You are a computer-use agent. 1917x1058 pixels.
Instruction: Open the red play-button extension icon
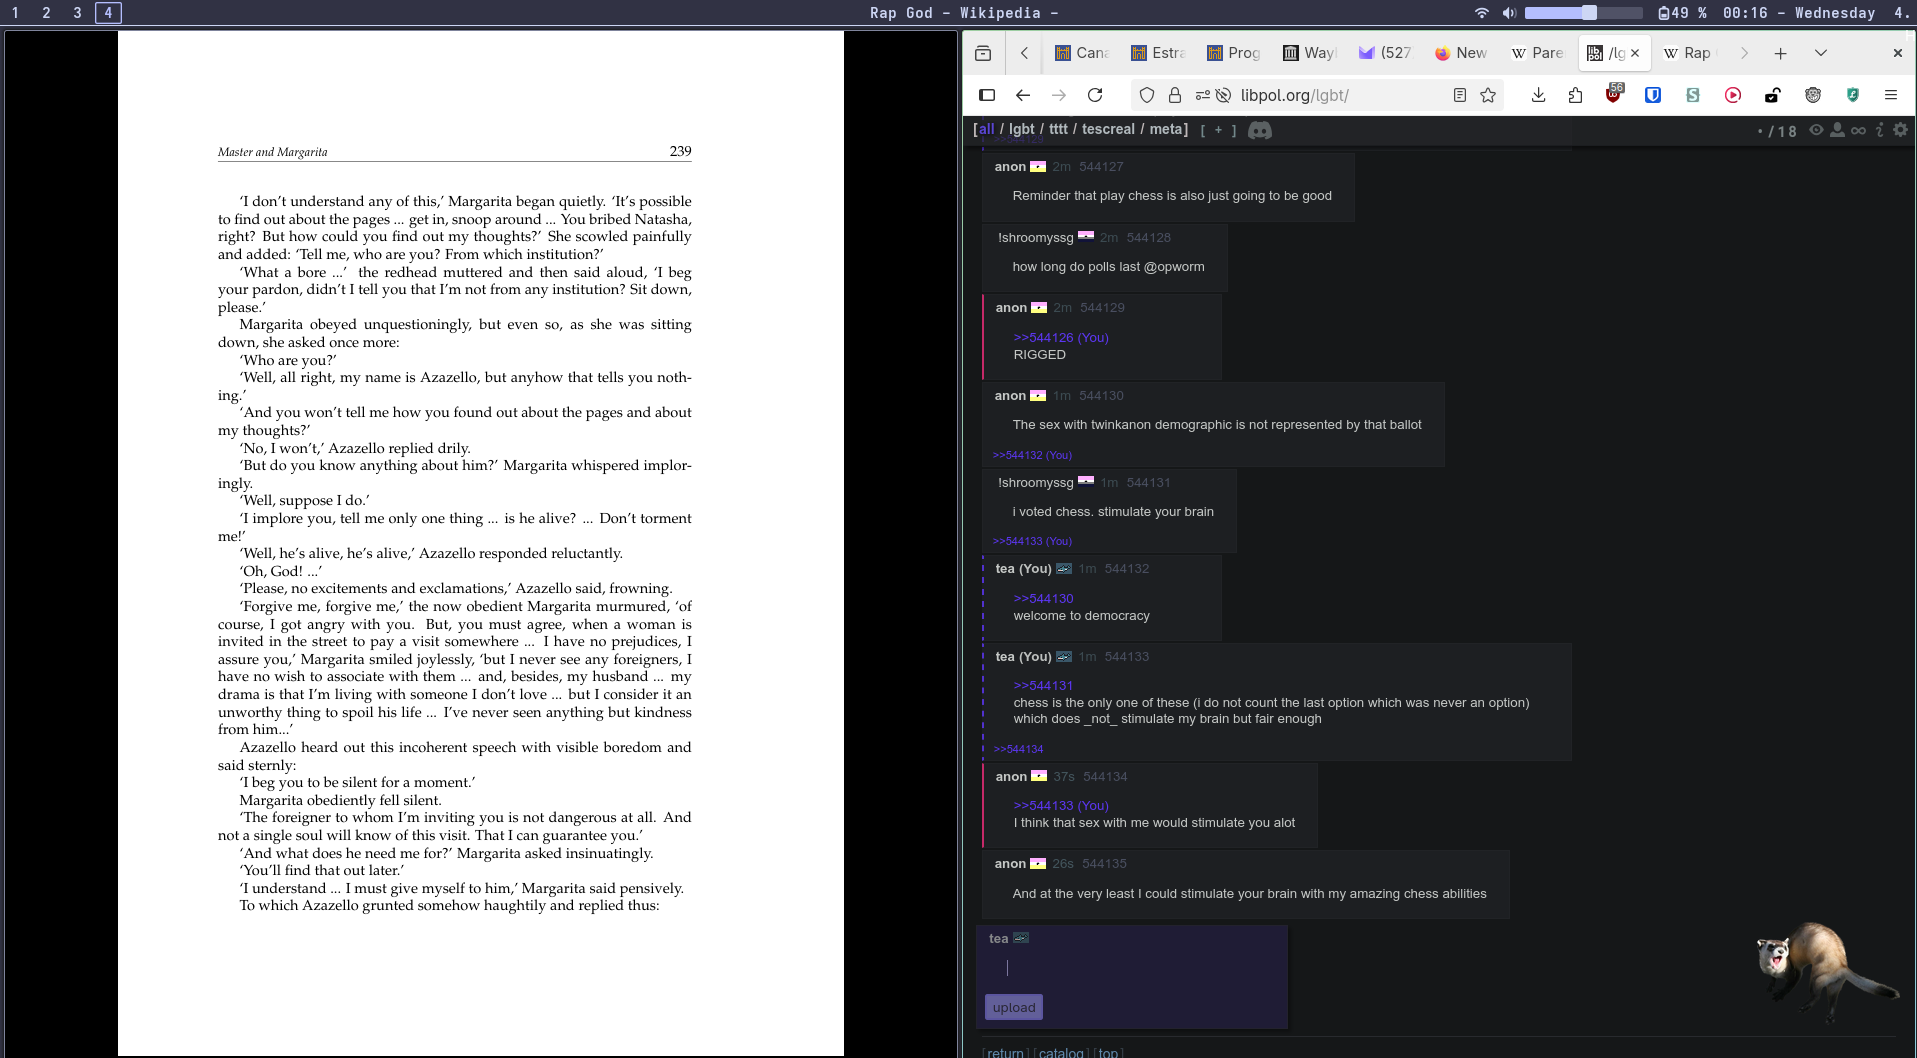click(1733, 95)
